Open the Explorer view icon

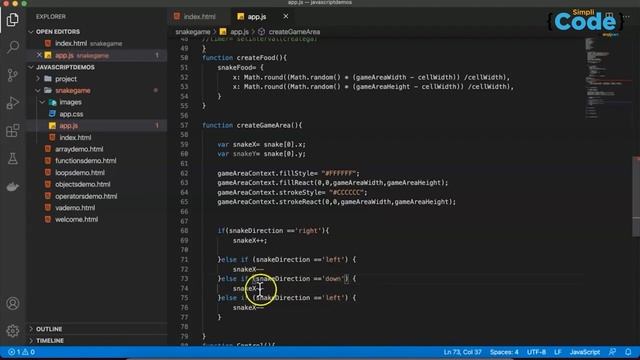(13, 20)
